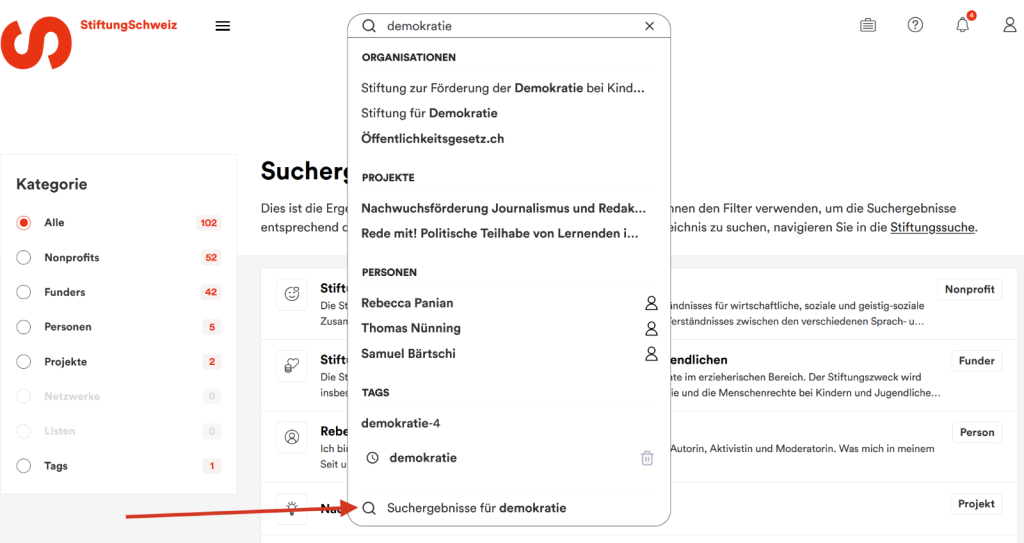Choose the 'Personen' category radio button
The image size is (1024, 543).
tap(24, 327)
